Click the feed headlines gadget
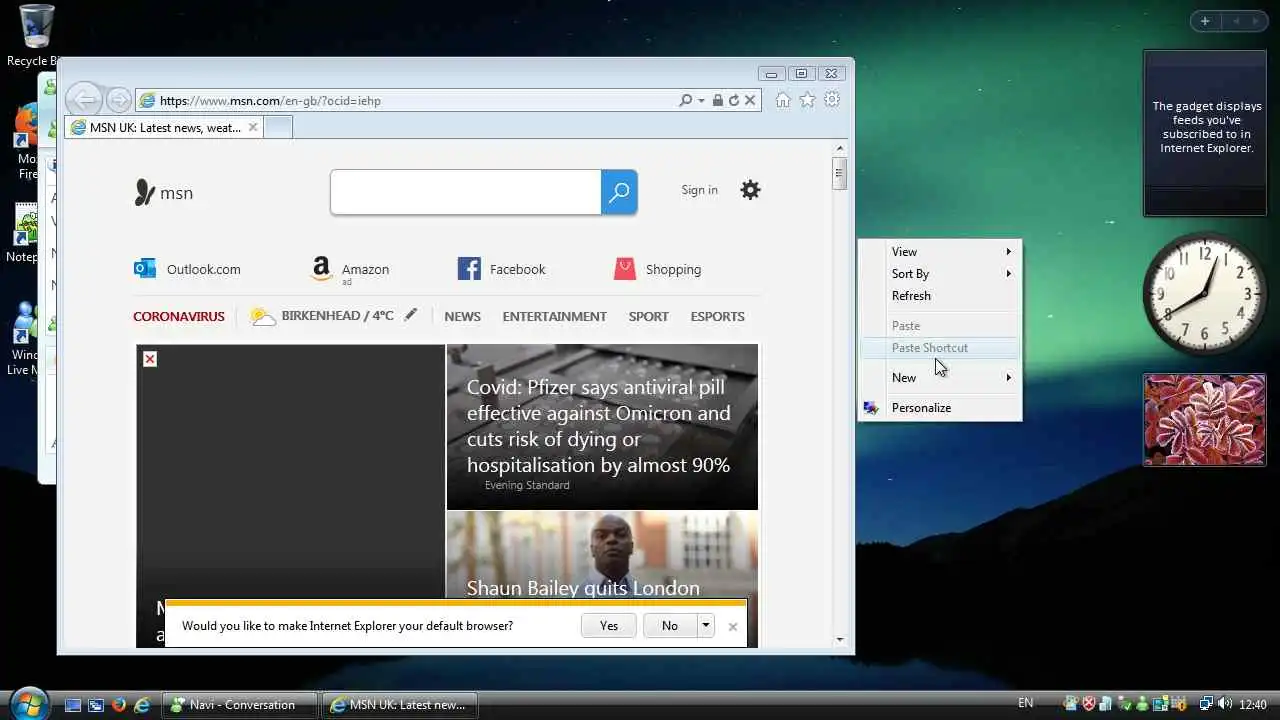 pos(1204,132)
